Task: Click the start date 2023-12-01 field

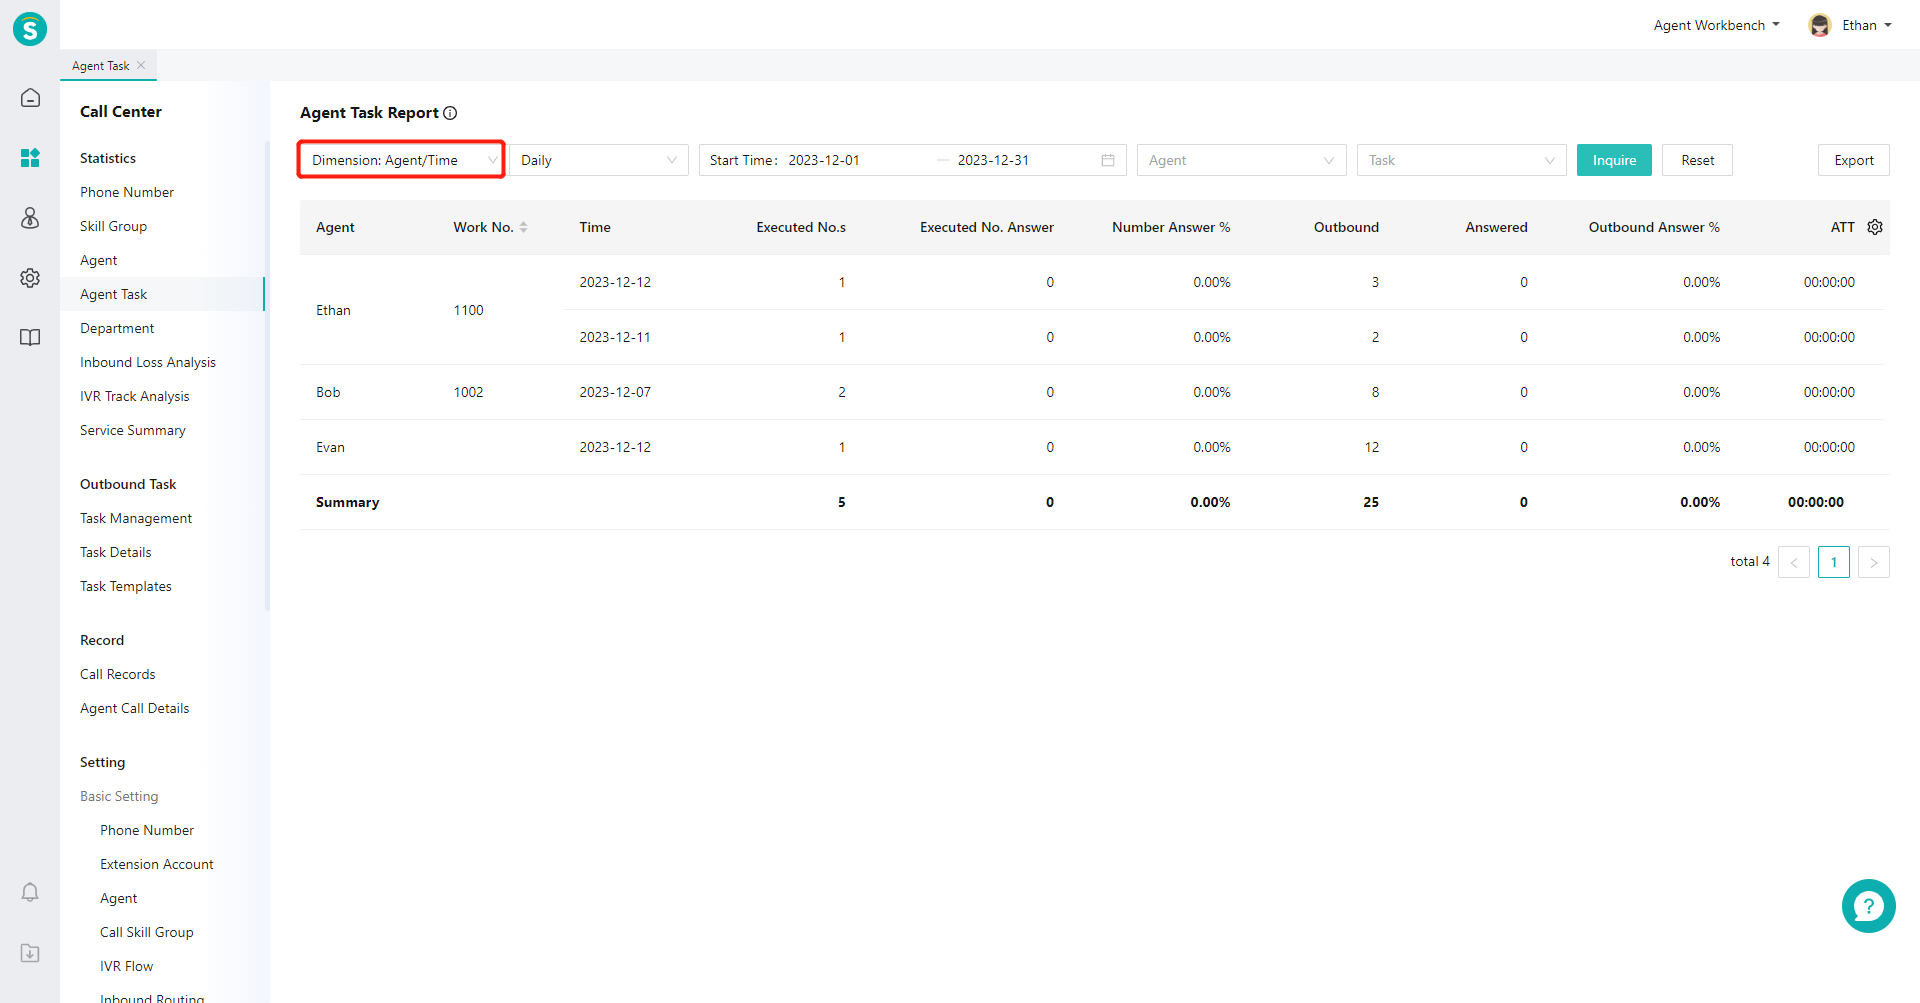Action: point(824,160)
